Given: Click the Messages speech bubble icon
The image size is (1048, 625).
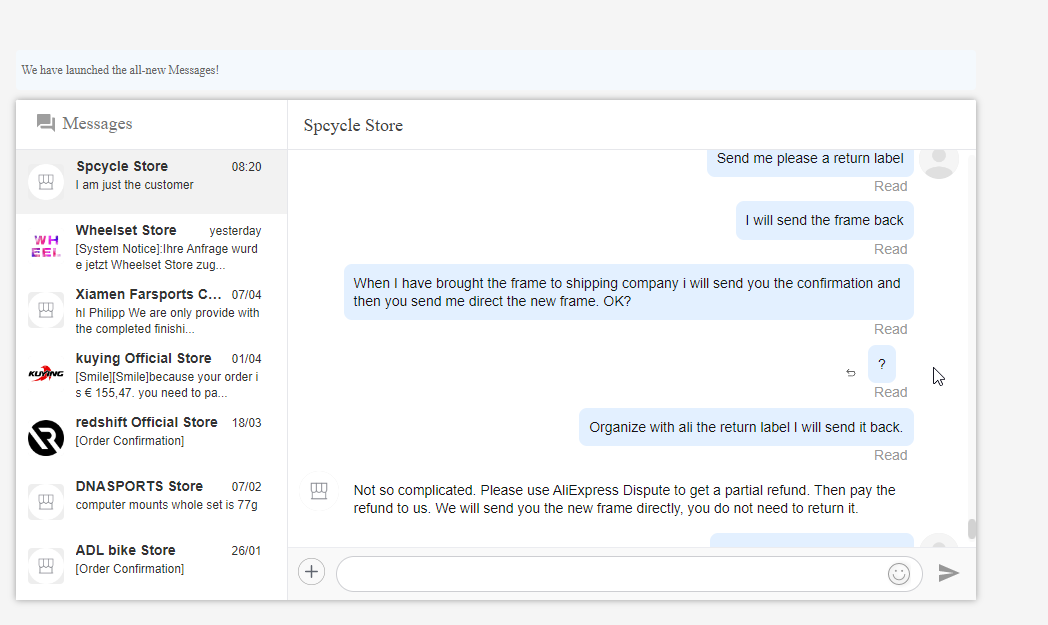Looking at the screenshot, I should (46, 123).
